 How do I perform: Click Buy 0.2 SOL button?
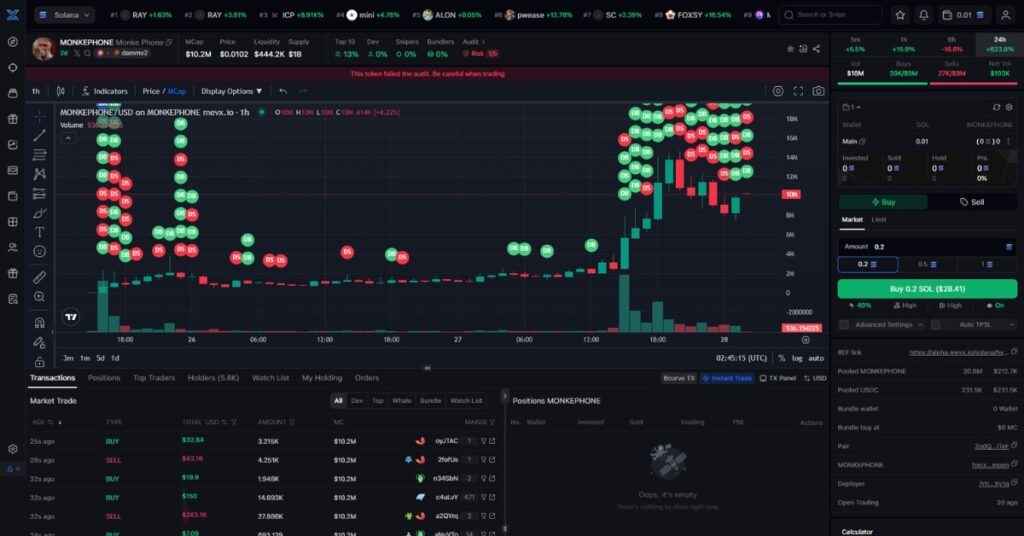click(x=927, y=289)
